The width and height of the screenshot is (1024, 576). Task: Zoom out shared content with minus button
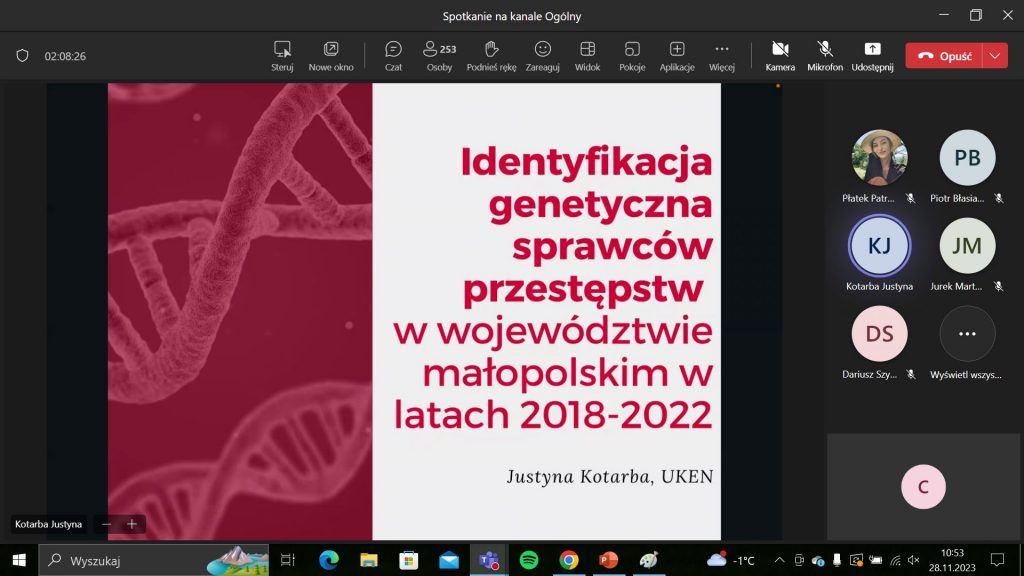click(107, 524)
